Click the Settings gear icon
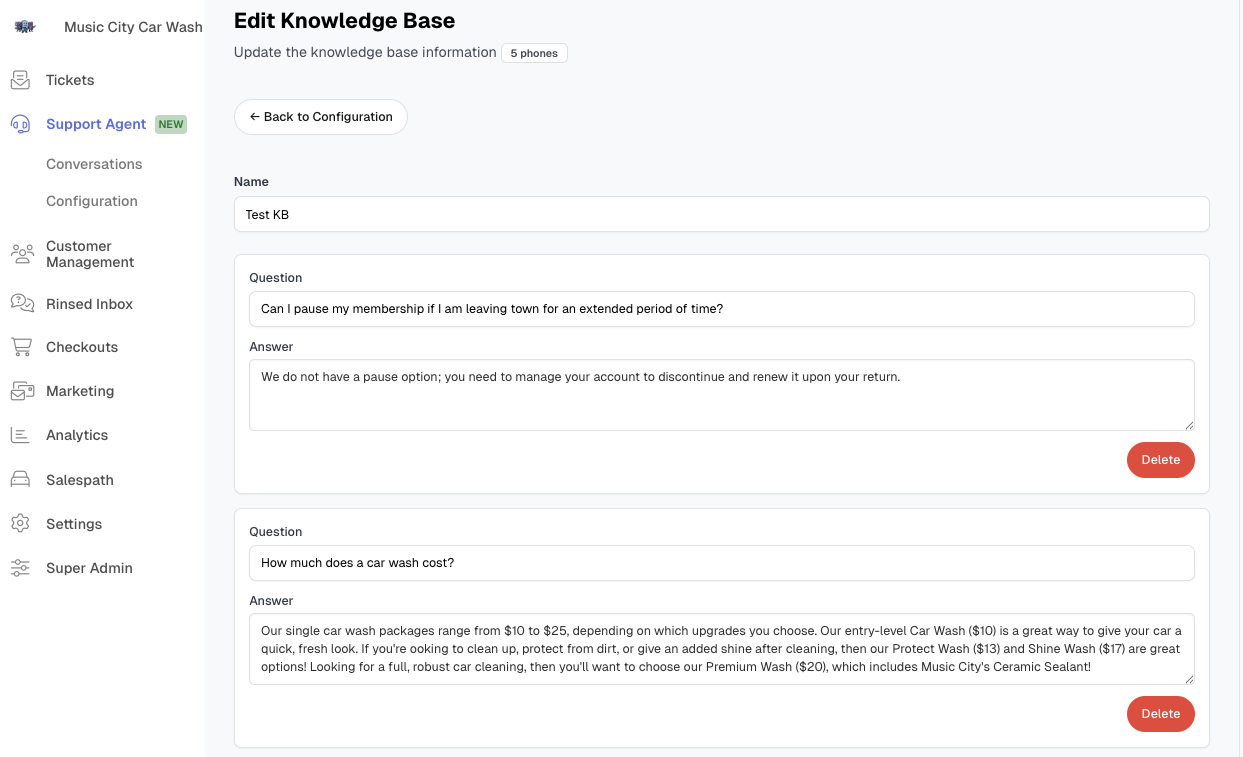1243x757 pixels. pos(20,524)
